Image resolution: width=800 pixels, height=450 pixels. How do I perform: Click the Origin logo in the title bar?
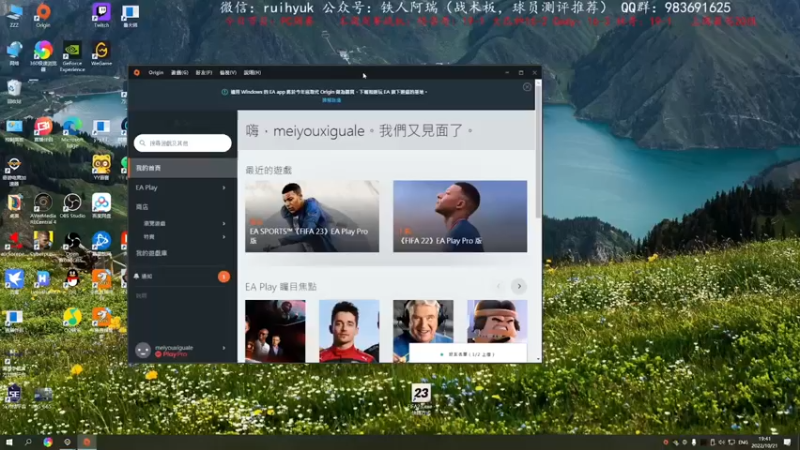pyautogui.click(x=137, y=72)
